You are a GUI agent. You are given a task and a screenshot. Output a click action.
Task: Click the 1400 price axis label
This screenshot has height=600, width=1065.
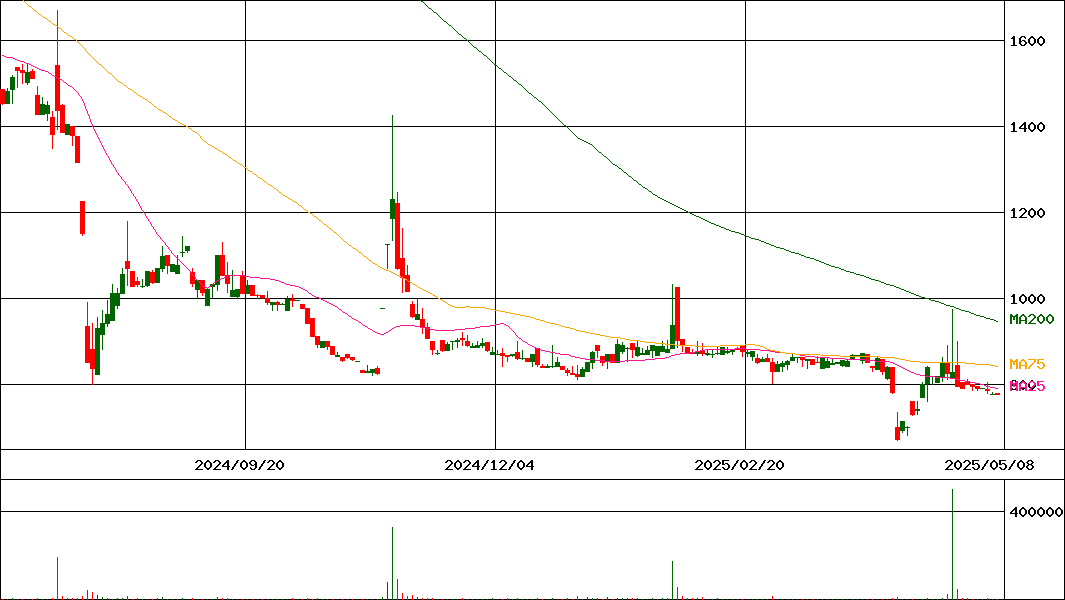pyautogui.click(x=1027, y=127)
